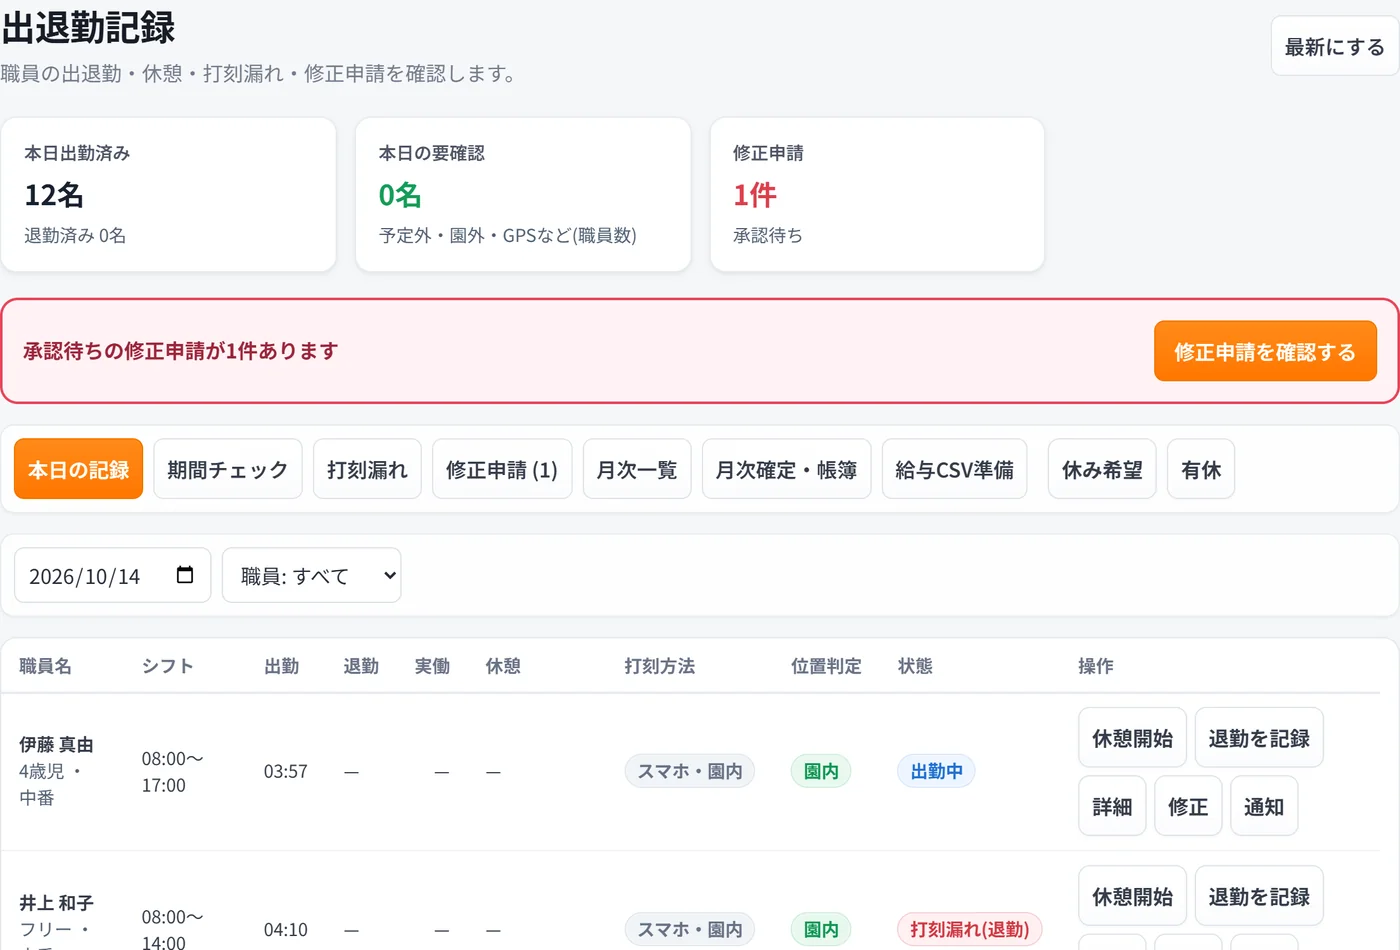Open the 休み希望 tab
The height and width of the screenshot is (950, 1400).
[x=1102, y=469]
